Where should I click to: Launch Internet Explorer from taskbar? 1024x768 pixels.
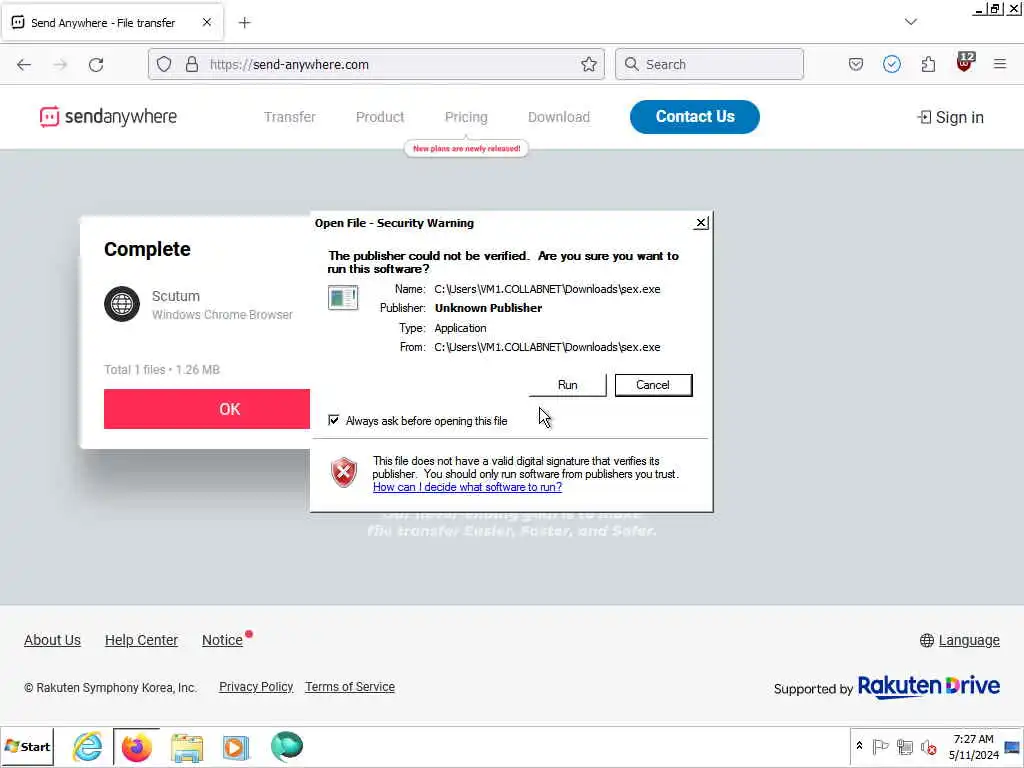point(87,746)
